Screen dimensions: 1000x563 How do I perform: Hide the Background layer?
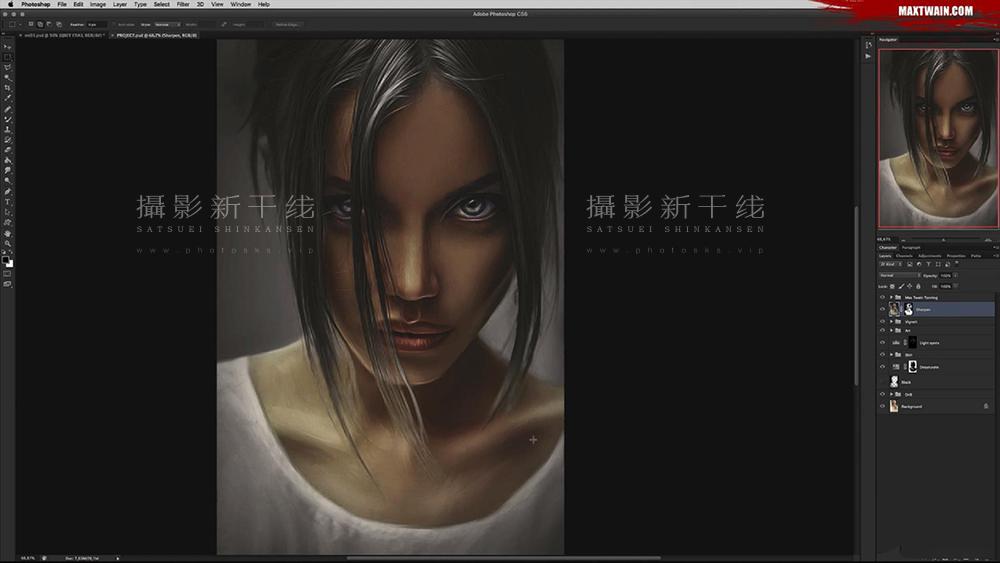(x=883, y=406)
